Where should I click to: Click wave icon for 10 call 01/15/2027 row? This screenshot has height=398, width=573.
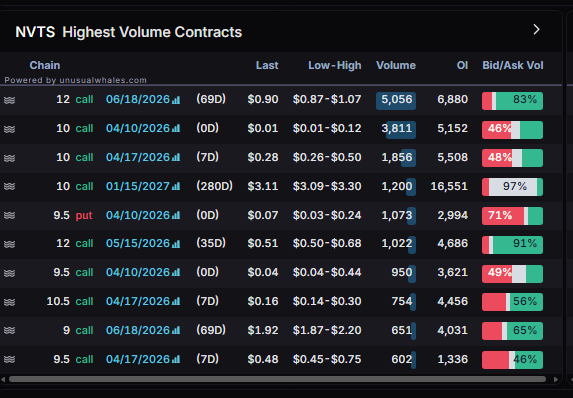tap(10, 186)
